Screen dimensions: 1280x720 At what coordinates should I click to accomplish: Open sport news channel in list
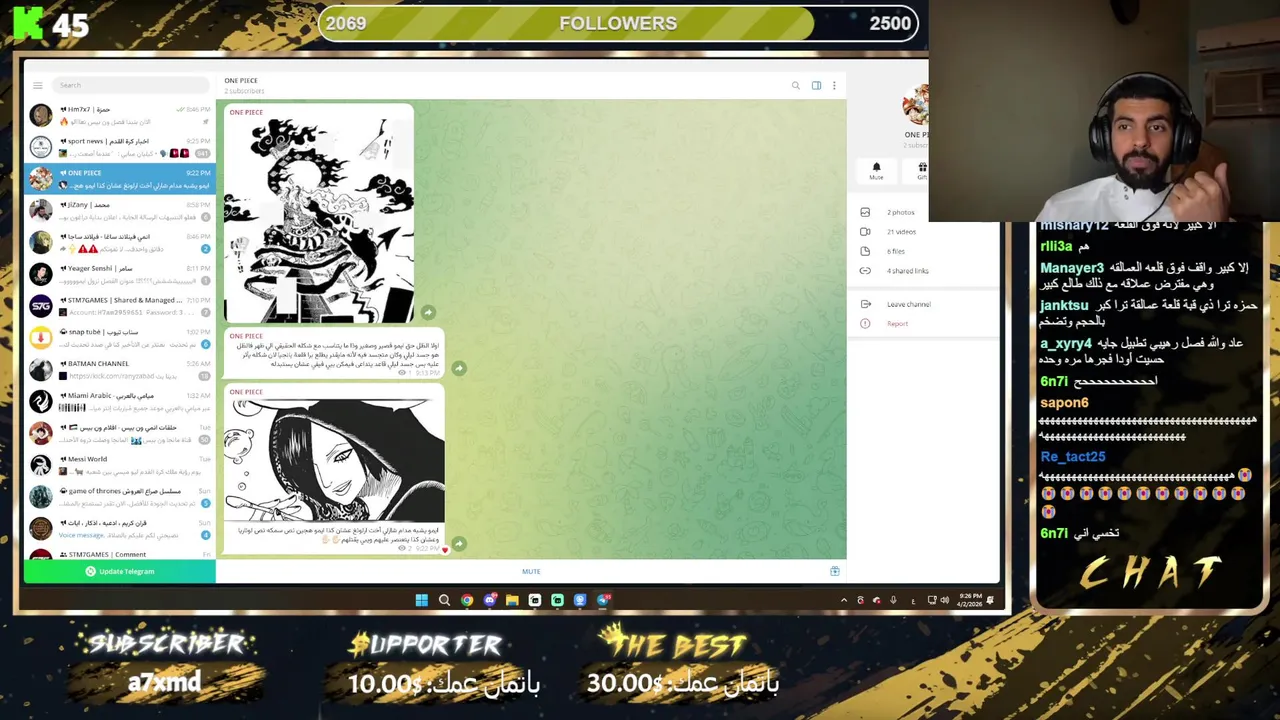coord(120,147)
